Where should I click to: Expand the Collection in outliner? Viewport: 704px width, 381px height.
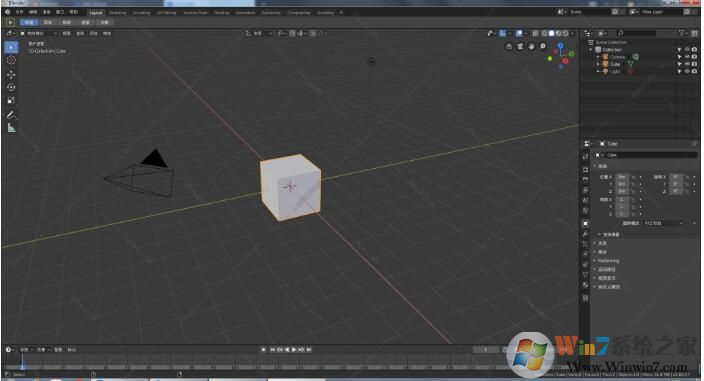pyautogui.click(x=592, y=50)
